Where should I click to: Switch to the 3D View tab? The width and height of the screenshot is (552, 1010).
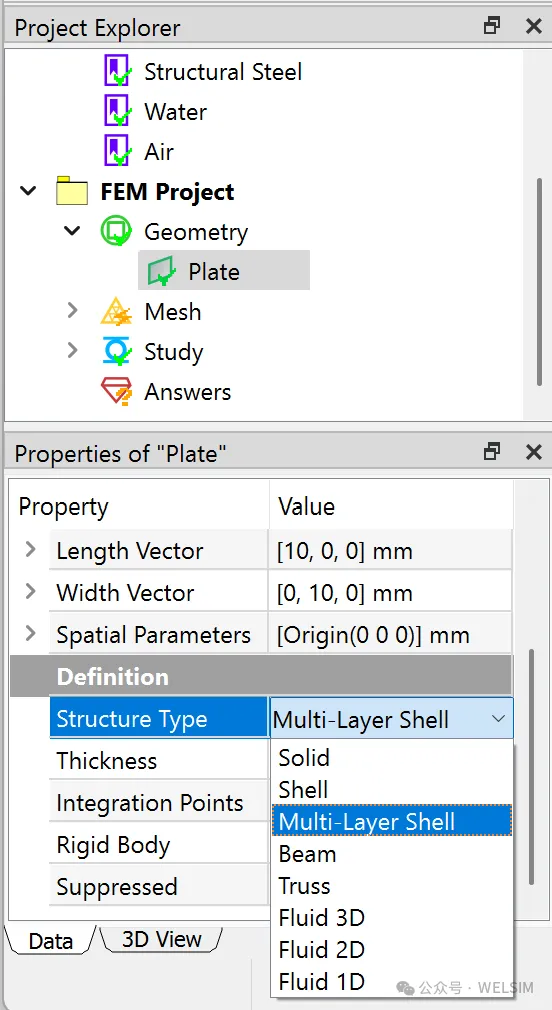tap(162, 940)
